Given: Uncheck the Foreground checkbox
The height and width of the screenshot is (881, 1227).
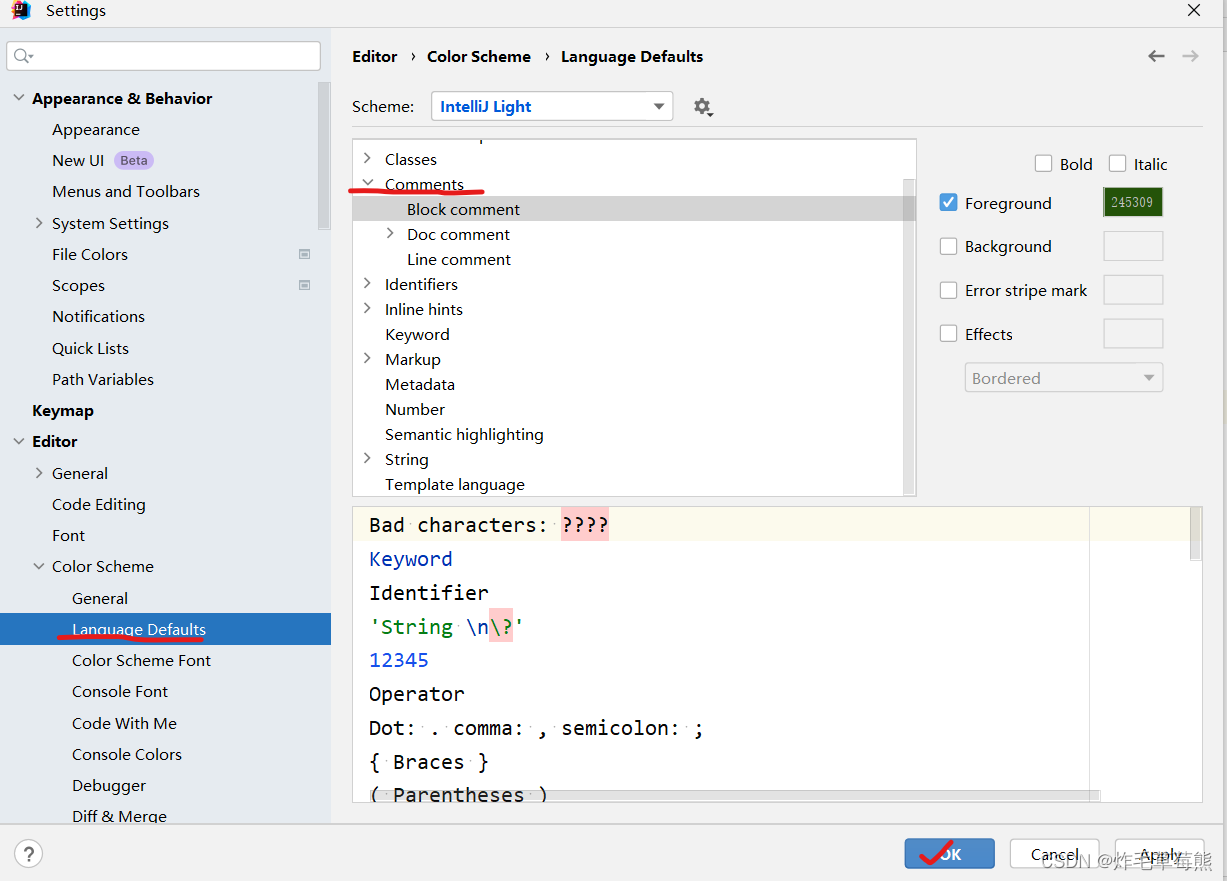Looking at the screenshot, I should pos(949,203).
